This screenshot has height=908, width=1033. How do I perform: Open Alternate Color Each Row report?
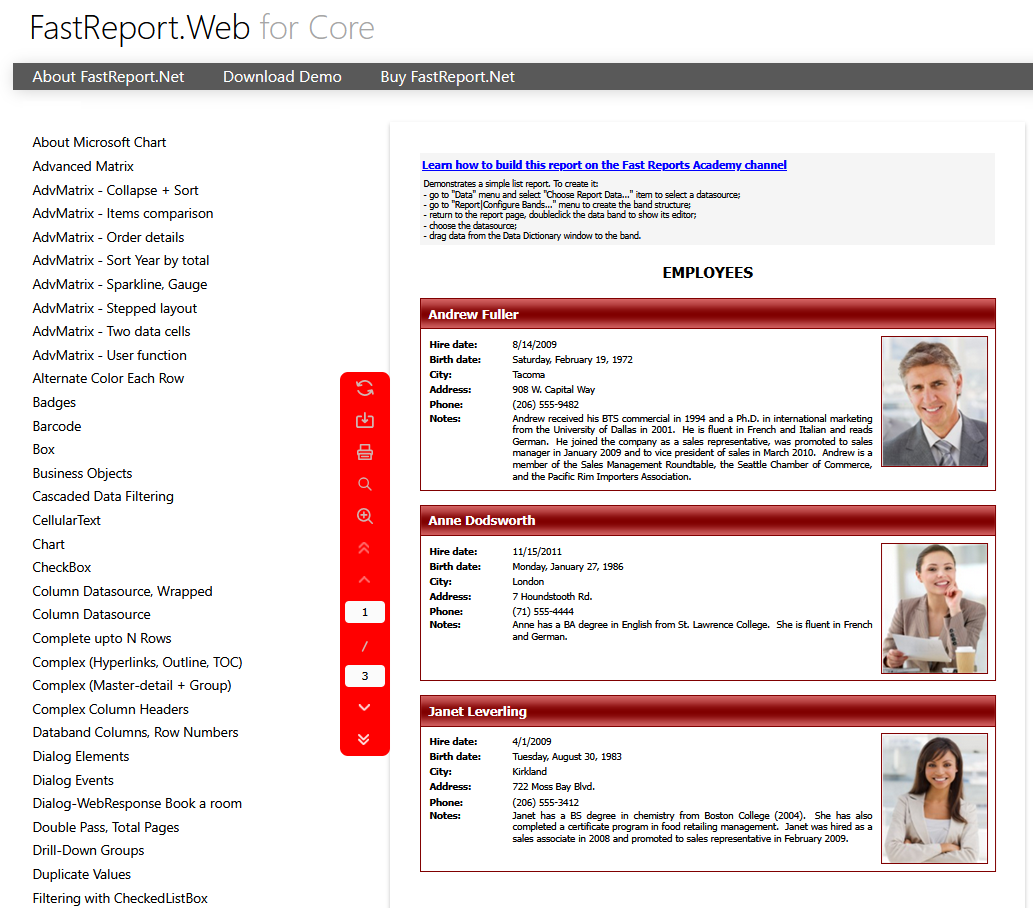pos(108,378)
